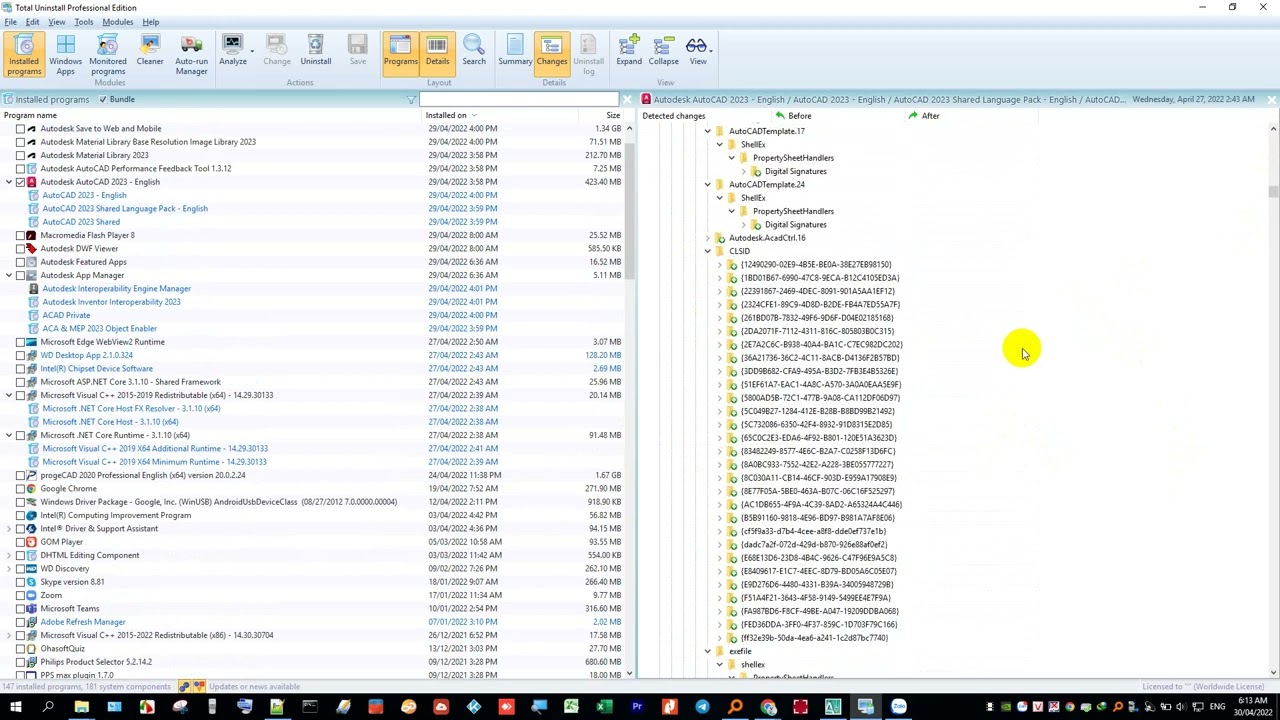Image resolution: width=1280 pixels, height=720 pixels.
Task: Check the Autodesk Save to Web and Mobile box
Action: 20,128
